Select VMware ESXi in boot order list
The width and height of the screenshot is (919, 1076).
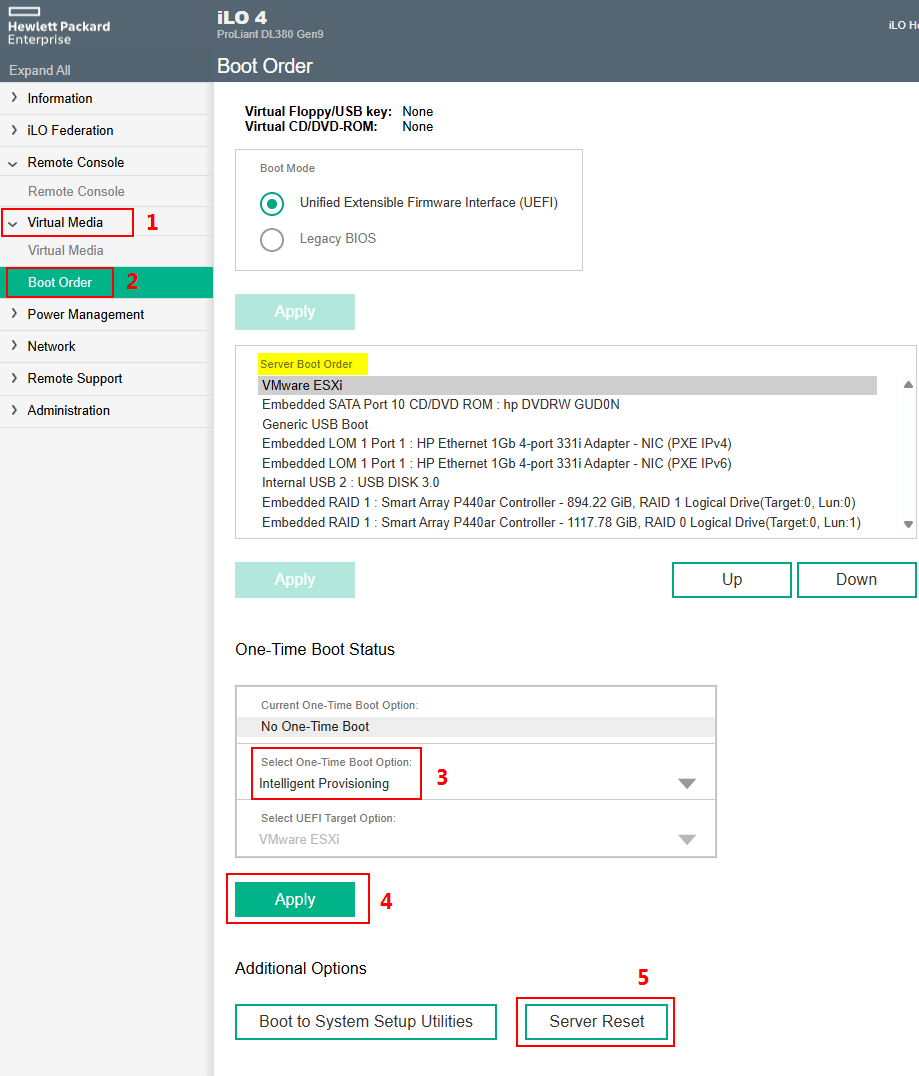[568, 386]
